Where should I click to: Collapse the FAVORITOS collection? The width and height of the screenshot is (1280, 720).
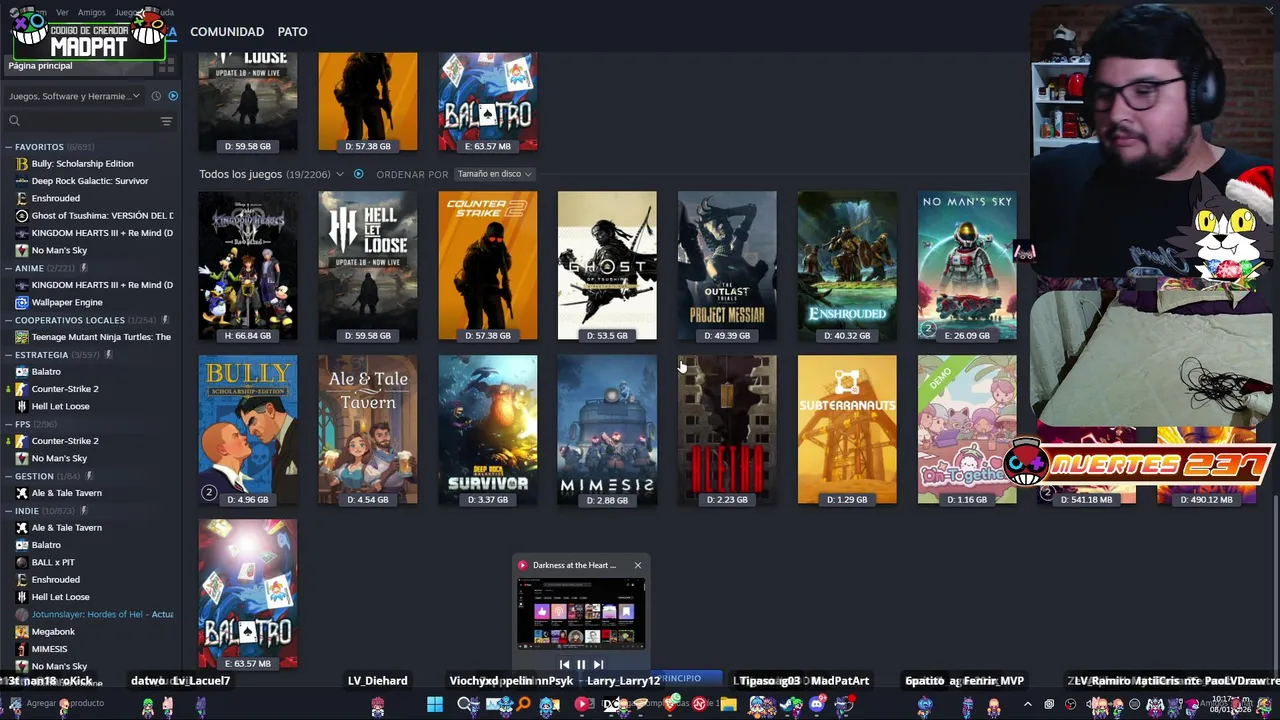[8, 147]
